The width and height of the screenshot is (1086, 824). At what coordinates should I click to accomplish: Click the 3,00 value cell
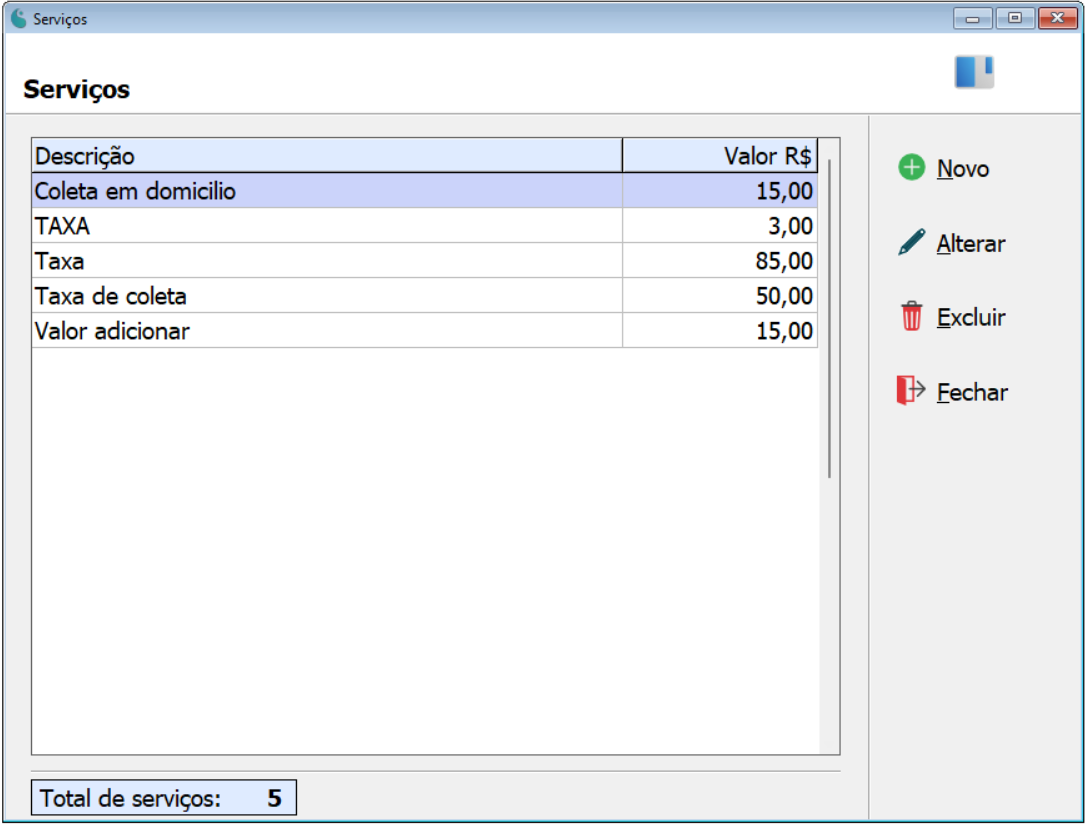click(720, 226)
